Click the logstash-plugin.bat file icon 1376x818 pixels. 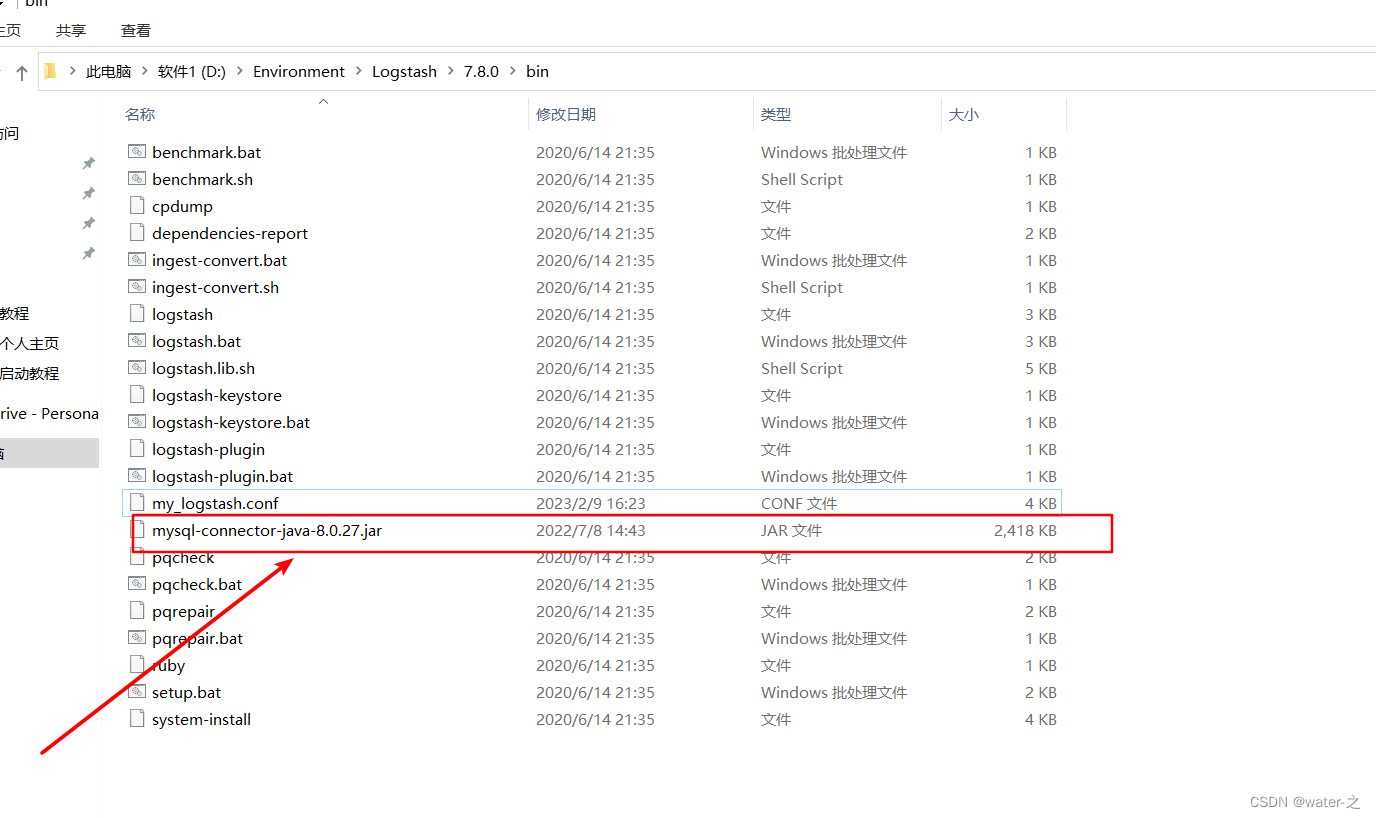tap(137, 476)
